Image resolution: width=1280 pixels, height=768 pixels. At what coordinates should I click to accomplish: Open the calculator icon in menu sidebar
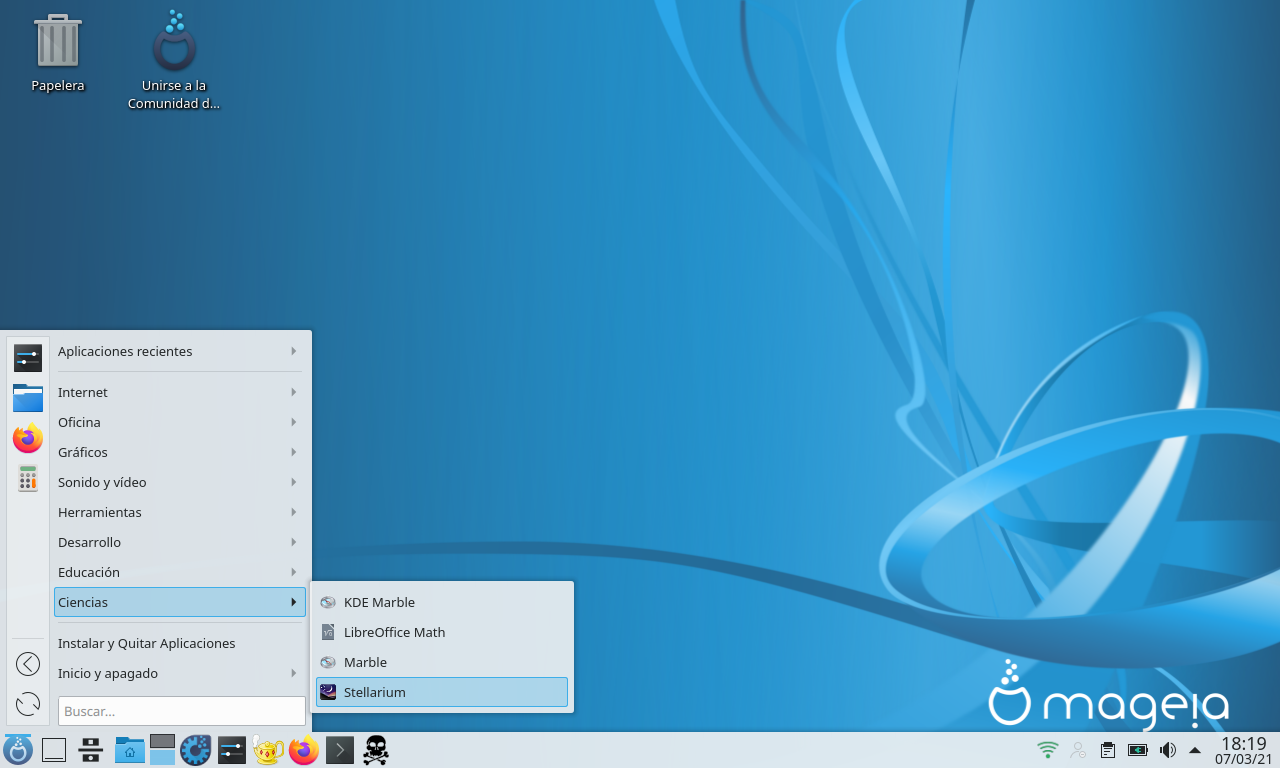click(28, 478)
